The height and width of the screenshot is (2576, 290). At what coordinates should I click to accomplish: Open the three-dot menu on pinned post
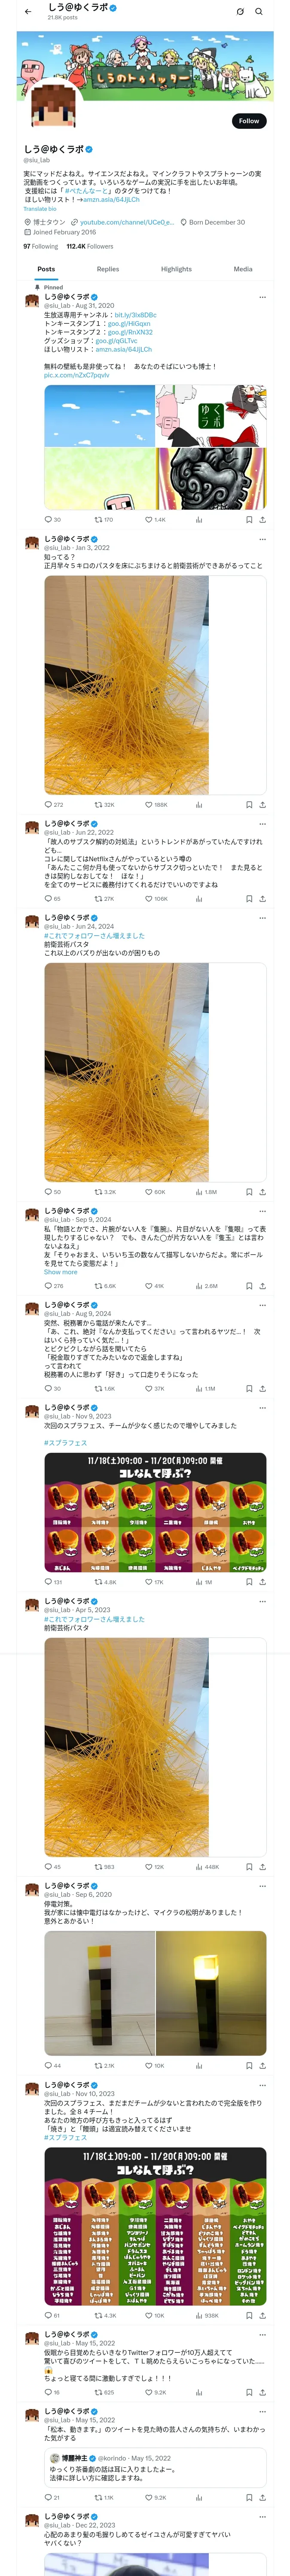pos(263,297)
